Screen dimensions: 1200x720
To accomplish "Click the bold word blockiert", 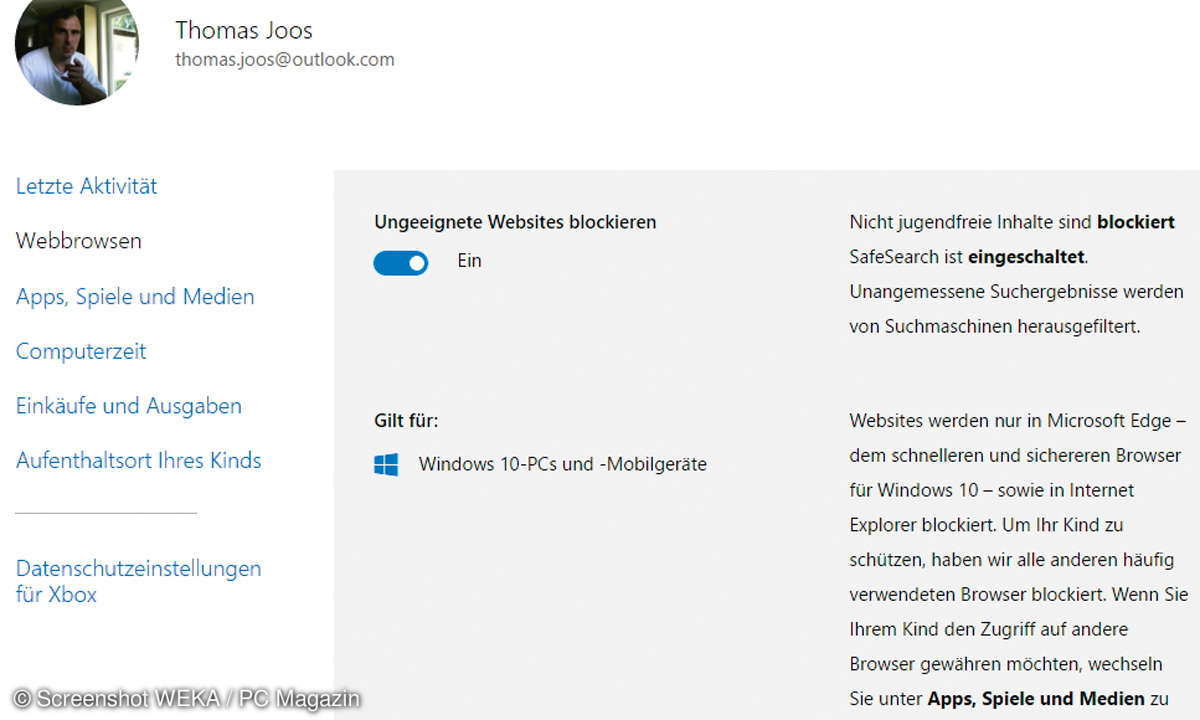I will pos(1136,222).
